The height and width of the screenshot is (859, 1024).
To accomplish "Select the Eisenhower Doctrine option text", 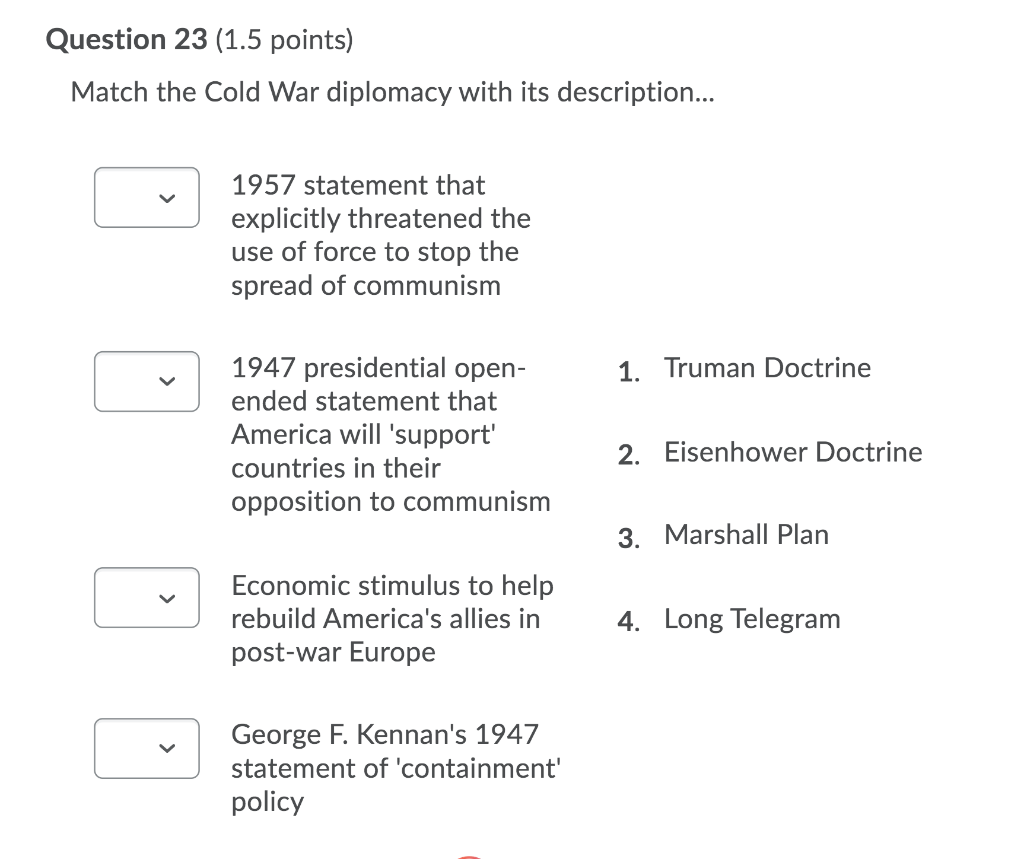I will click(793, 451).
